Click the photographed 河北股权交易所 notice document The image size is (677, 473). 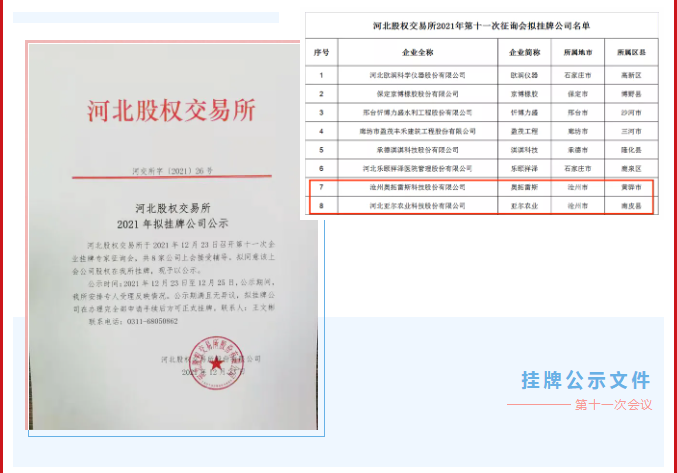point(173,236)
